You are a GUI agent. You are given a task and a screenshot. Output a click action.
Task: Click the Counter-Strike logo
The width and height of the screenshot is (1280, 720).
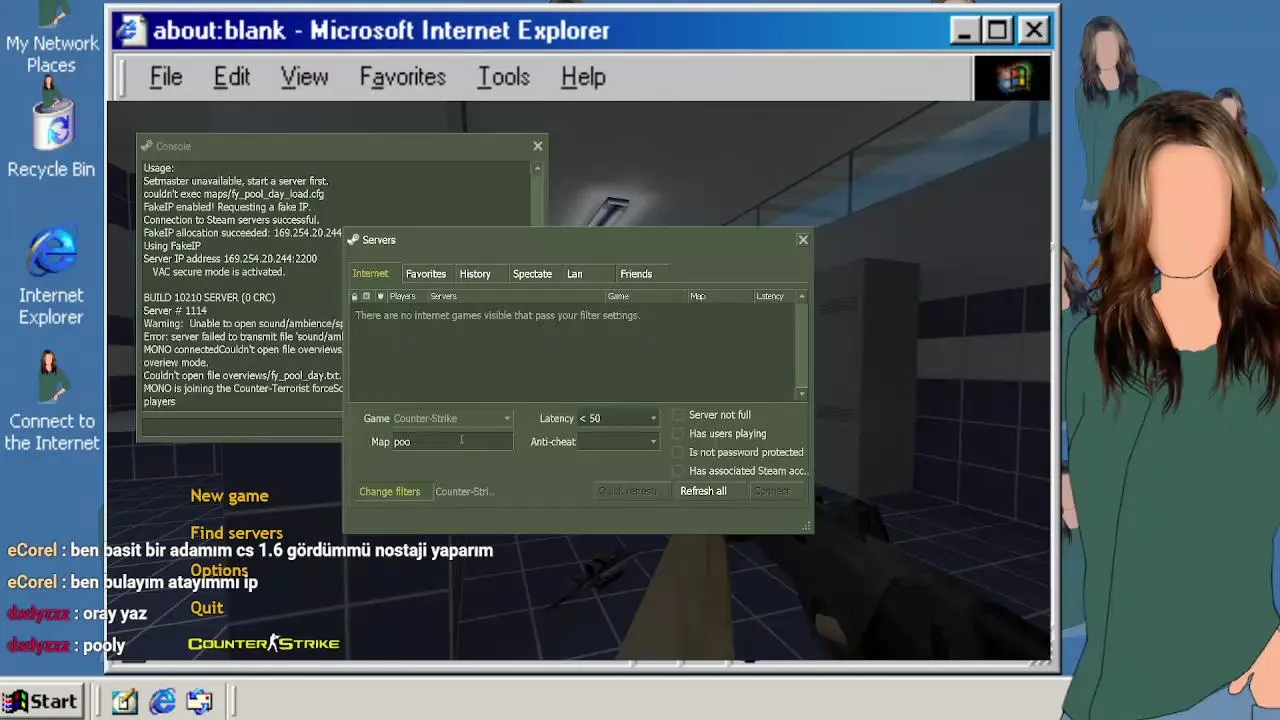click(x=264, y=643)
